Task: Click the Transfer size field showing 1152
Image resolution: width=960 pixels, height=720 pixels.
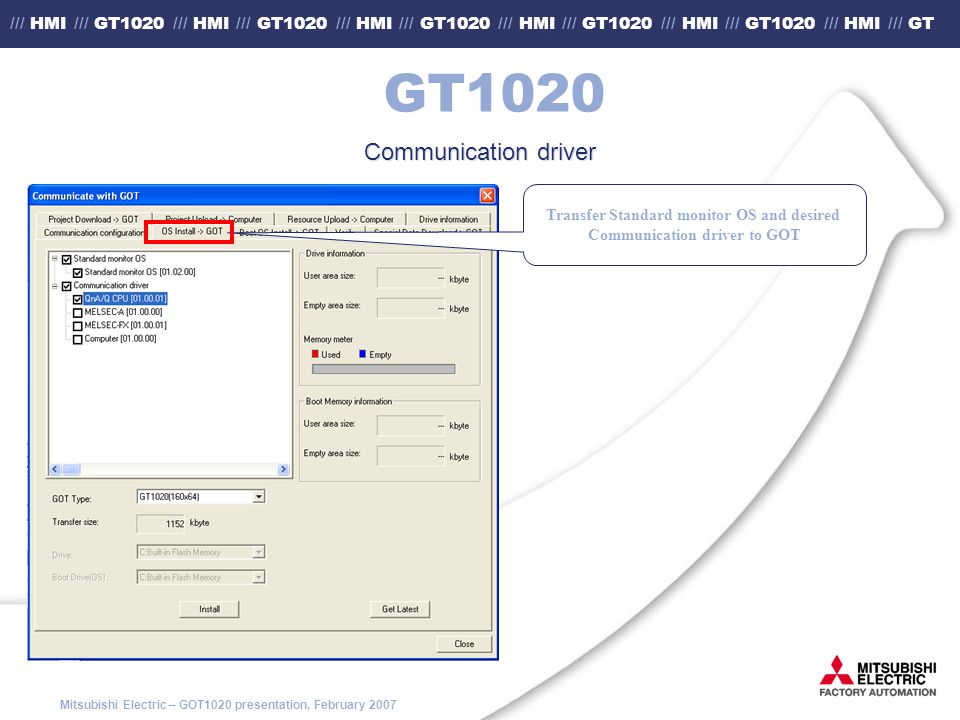Action: coord(161,523)
